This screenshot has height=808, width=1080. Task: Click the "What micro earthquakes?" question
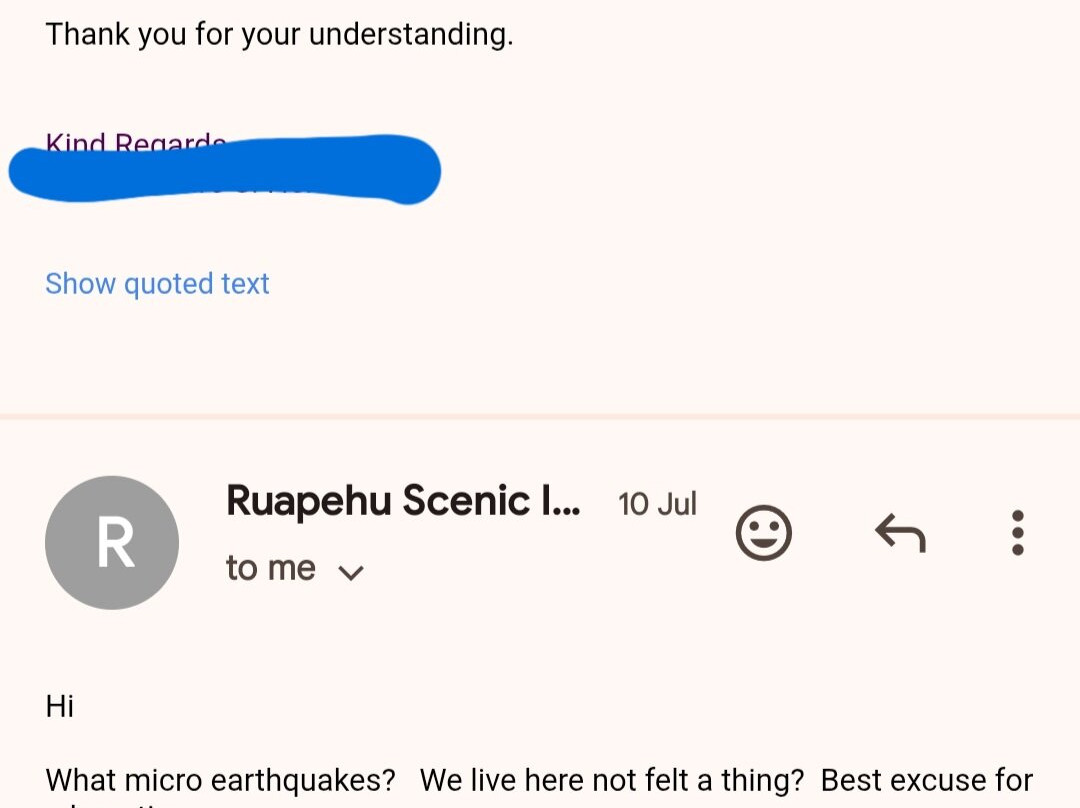click(220, 780)
